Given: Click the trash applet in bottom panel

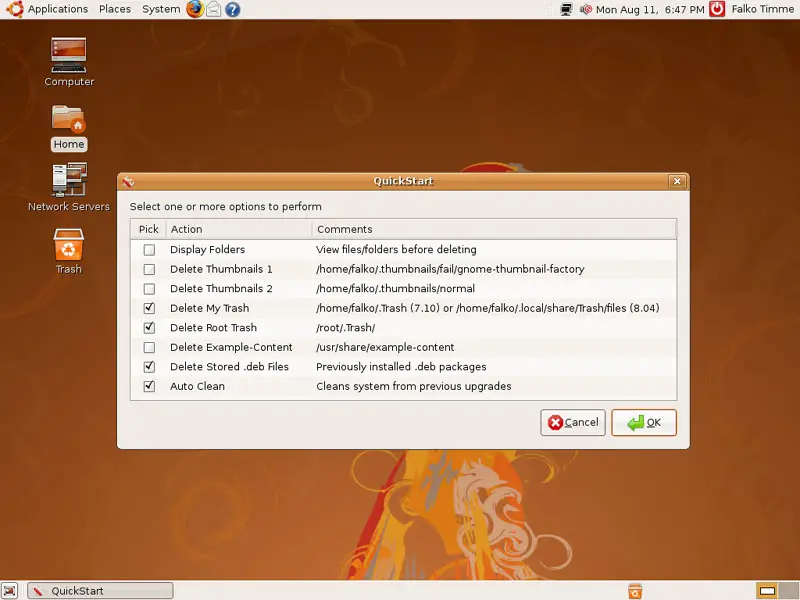Looking at the screenshot, I should (x=635, y=591).
